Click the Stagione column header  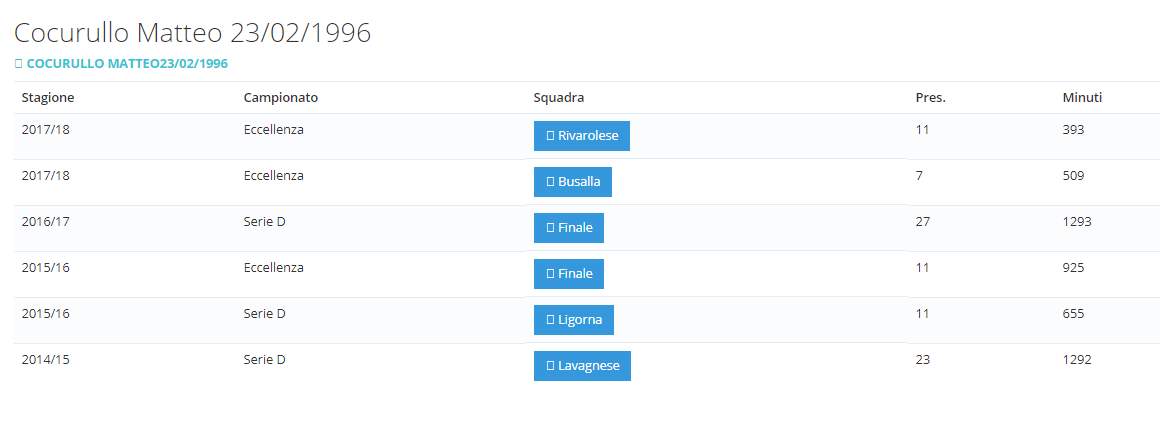coord(48,98)
